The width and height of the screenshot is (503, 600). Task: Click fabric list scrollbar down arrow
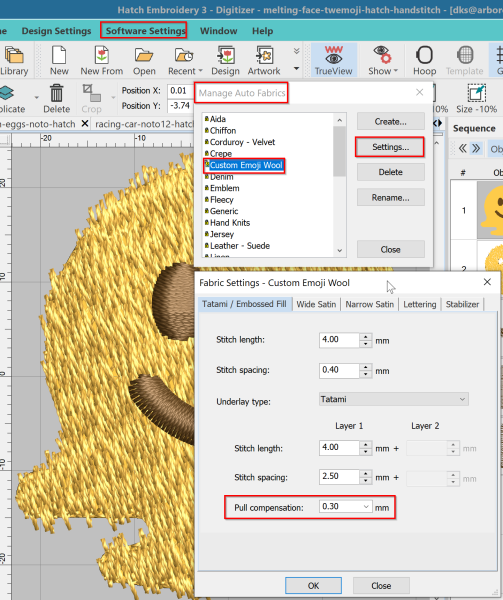(340, 251)
